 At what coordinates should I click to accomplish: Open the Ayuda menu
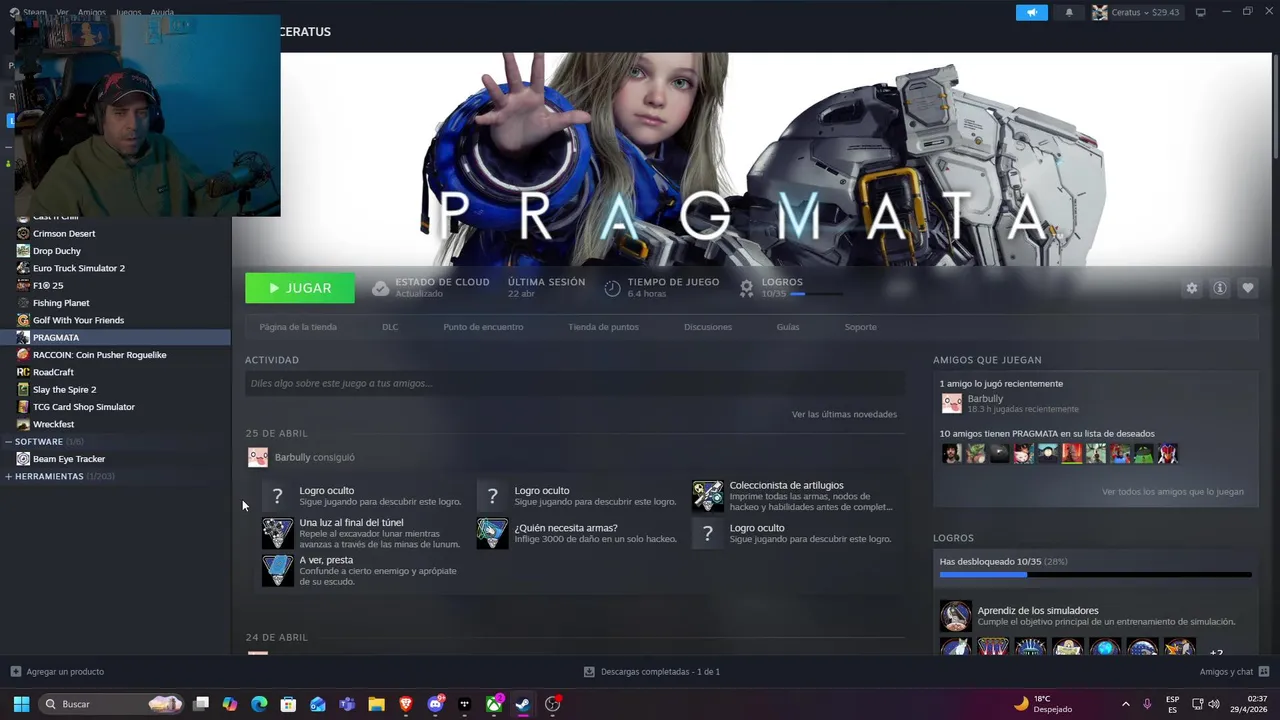(x=162, y=12)
